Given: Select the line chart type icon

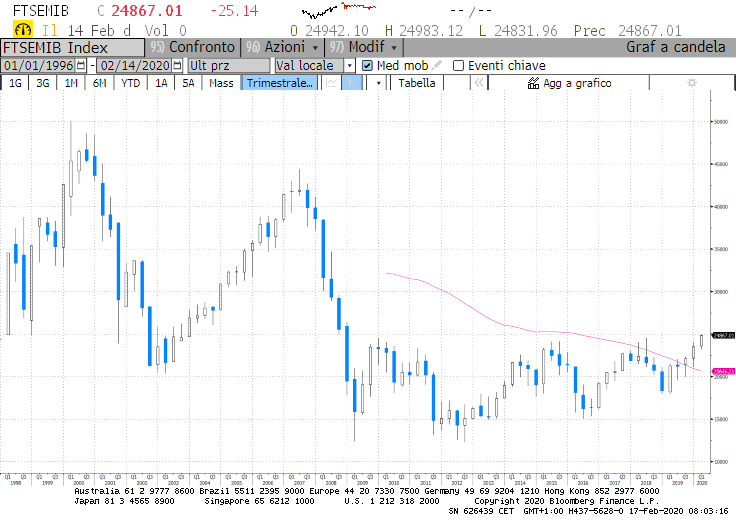Looking at the screenshot, I should [x=331, y=83].
